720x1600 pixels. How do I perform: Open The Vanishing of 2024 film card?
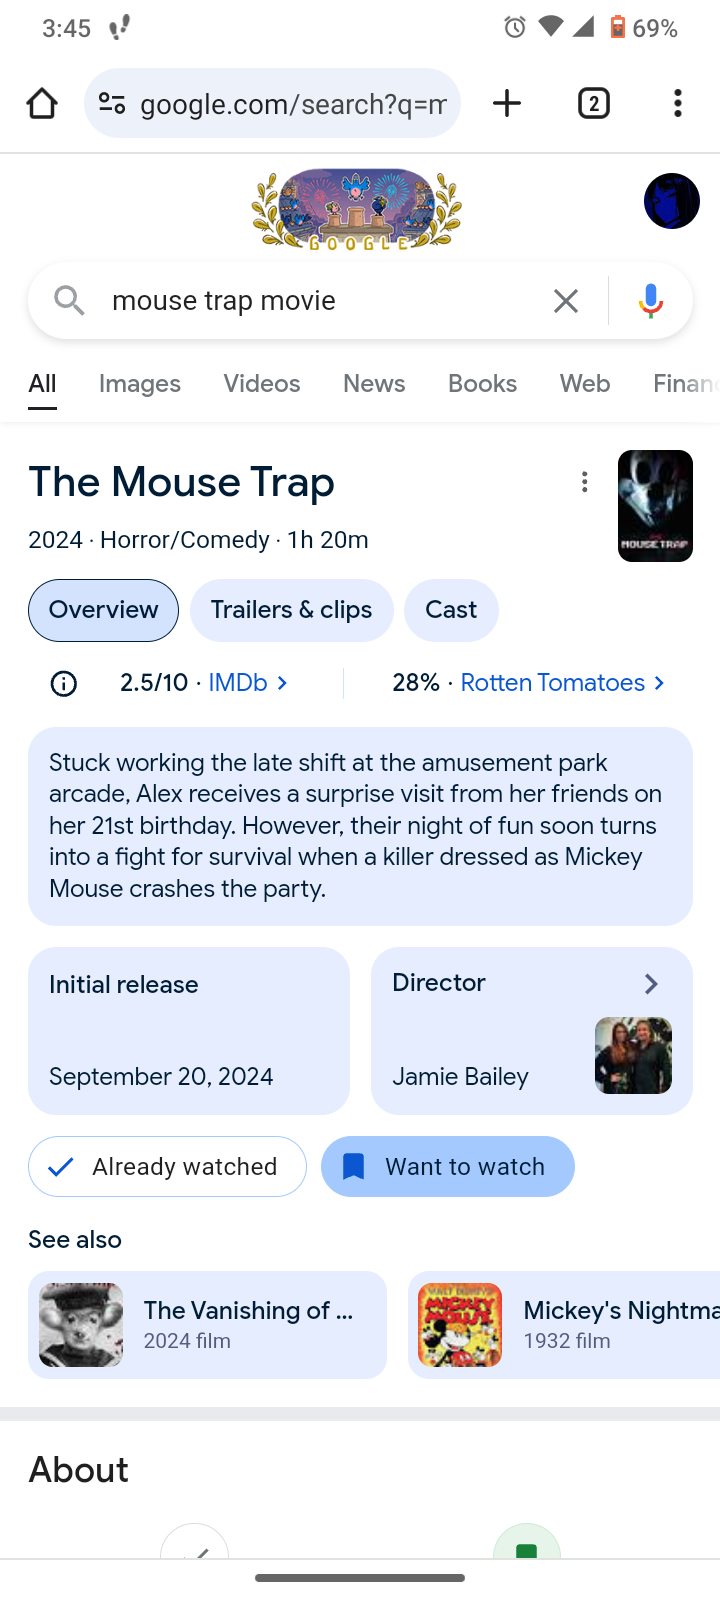[207, 1324]
